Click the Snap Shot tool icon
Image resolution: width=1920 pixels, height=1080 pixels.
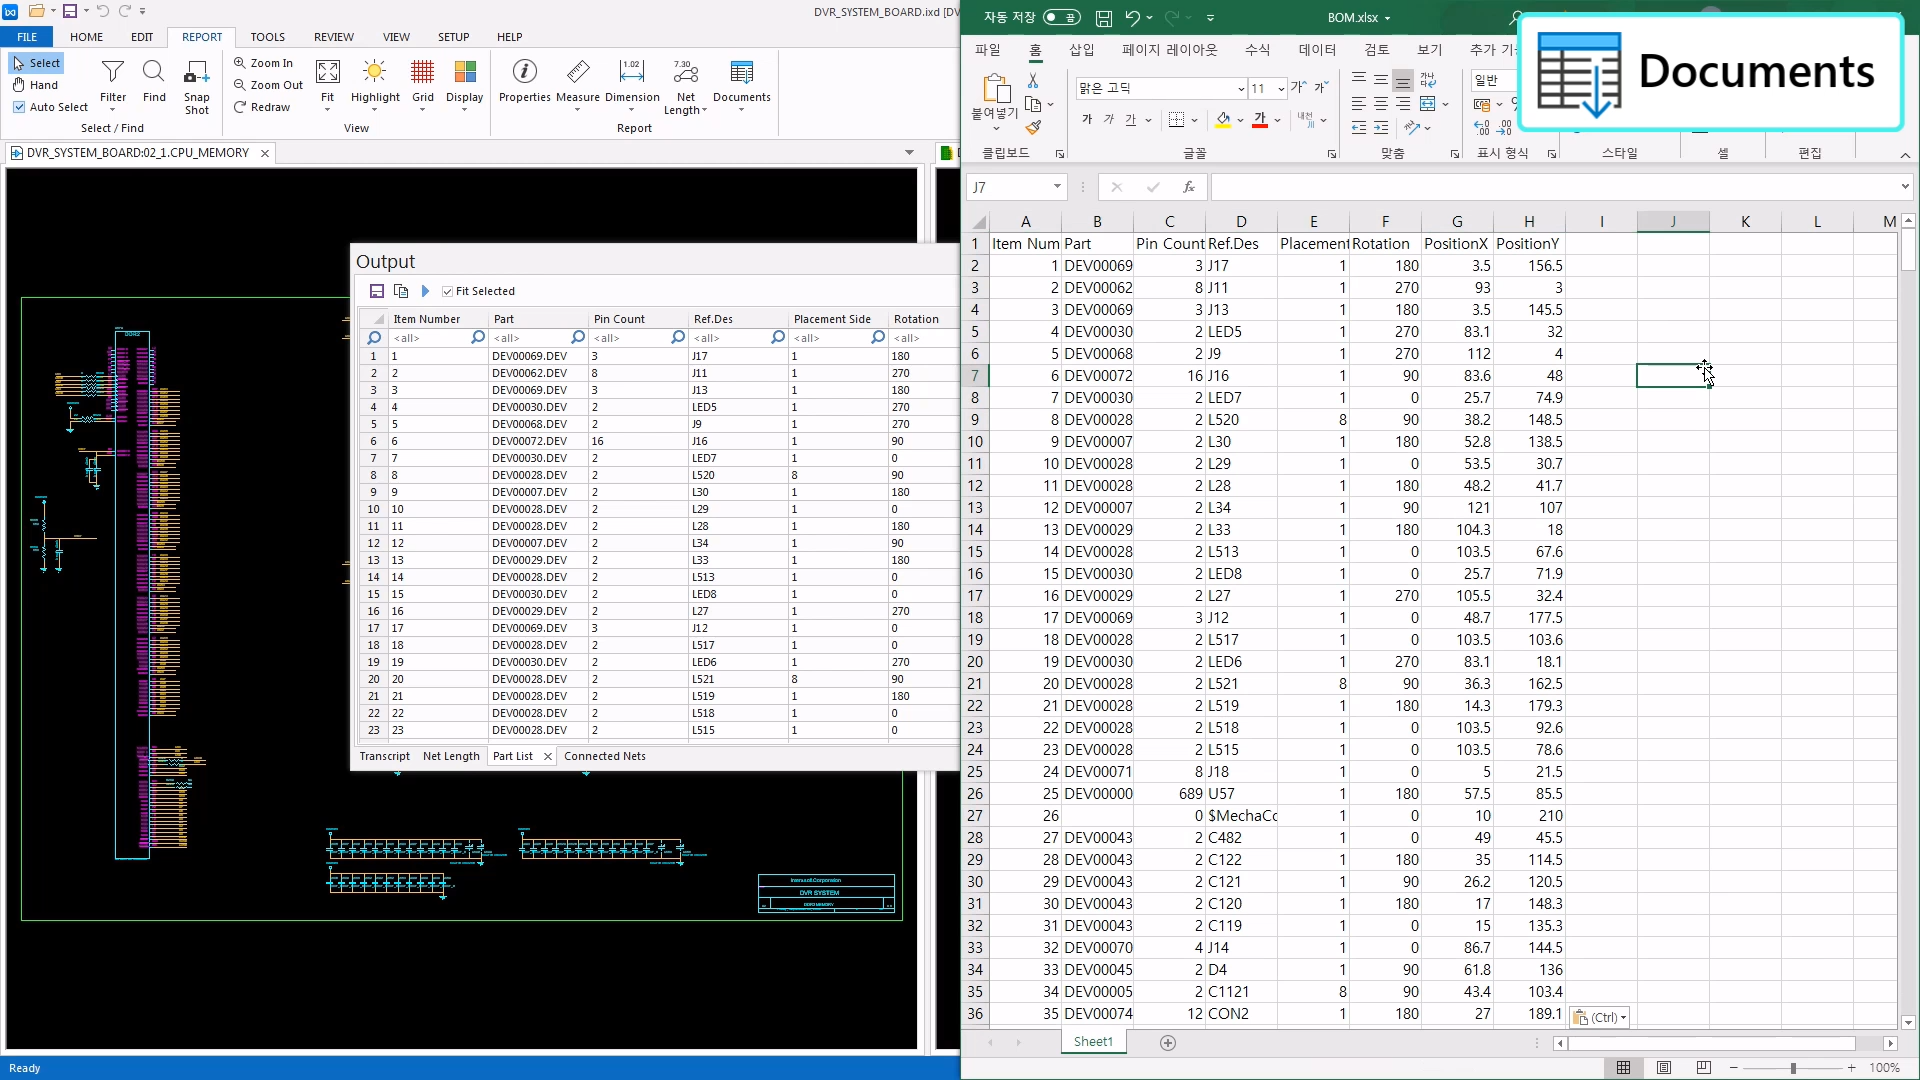coord(196,72)
